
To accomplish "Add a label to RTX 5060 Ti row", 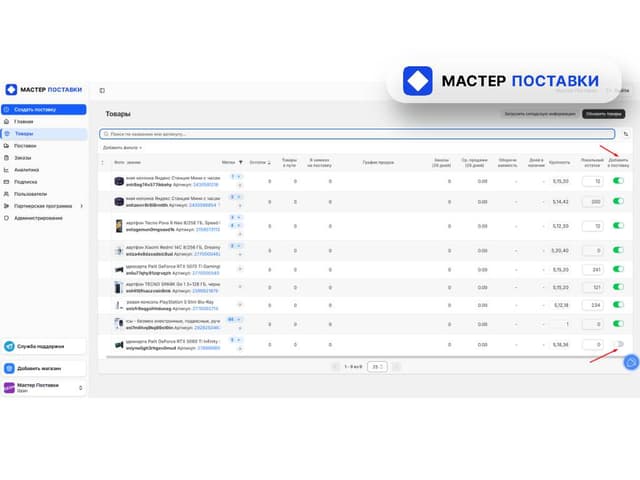I will click(240, 349).
